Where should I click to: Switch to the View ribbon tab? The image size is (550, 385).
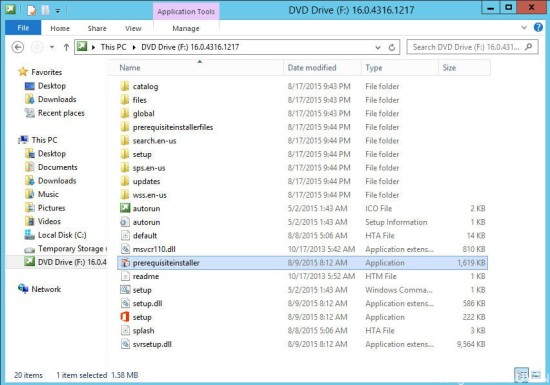point(133,28)
